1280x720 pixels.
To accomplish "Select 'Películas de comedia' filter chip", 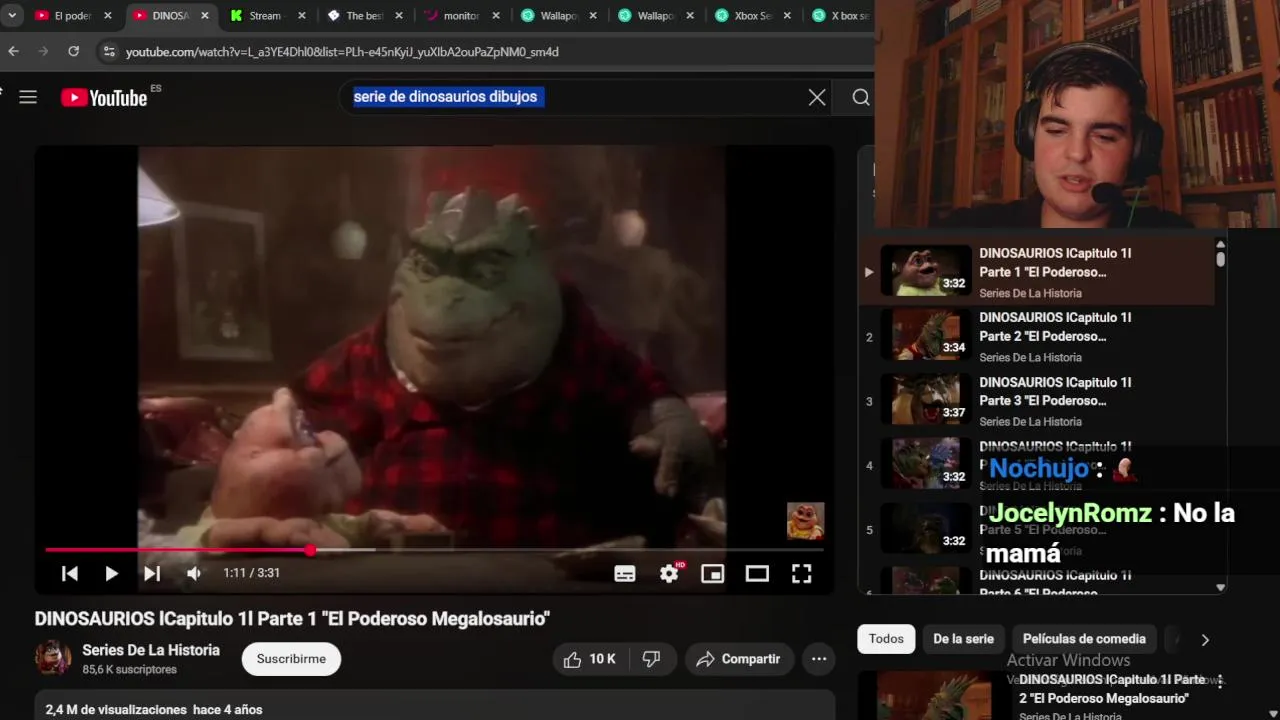I will coord(1084,639).
